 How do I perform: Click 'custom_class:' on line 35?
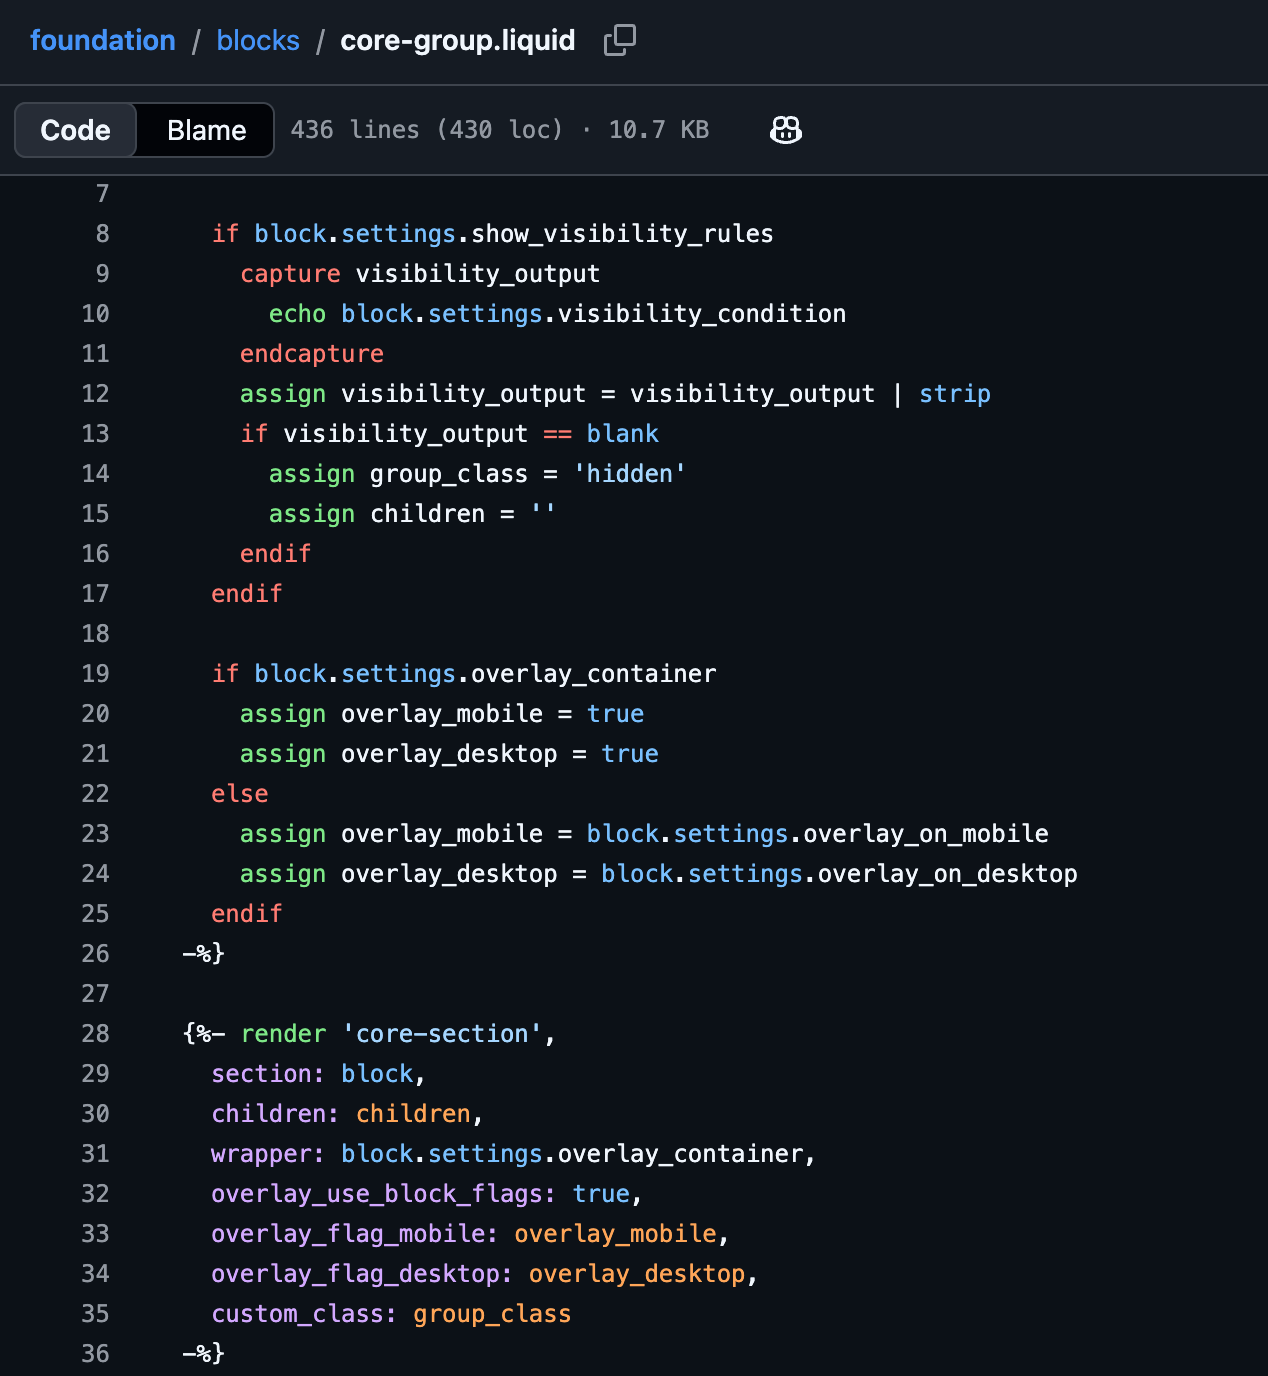pos(304,1314)
